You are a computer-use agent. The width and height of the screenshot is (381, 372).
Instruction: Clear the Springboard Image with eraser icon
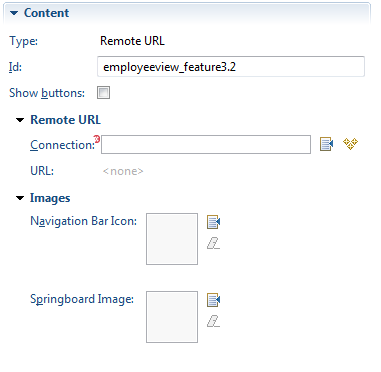tap(213, 321)
